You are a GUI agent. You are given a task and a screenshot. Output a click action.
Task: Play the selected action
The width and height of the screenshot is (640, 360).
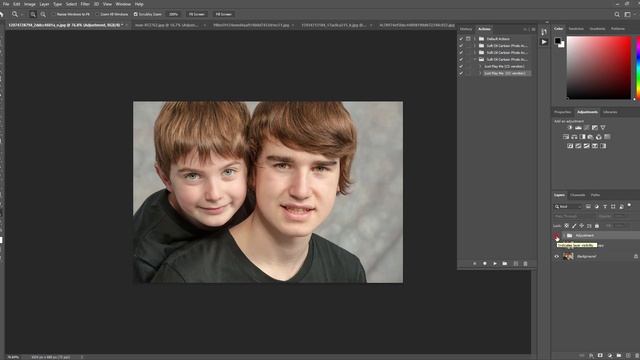tap(495, 264)
